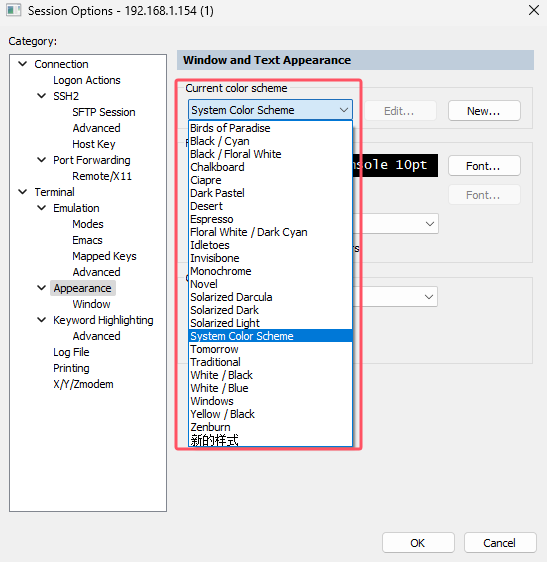Open the Logon Actions category
Screen dimensions: 547x562
click(x=87, y=80)
